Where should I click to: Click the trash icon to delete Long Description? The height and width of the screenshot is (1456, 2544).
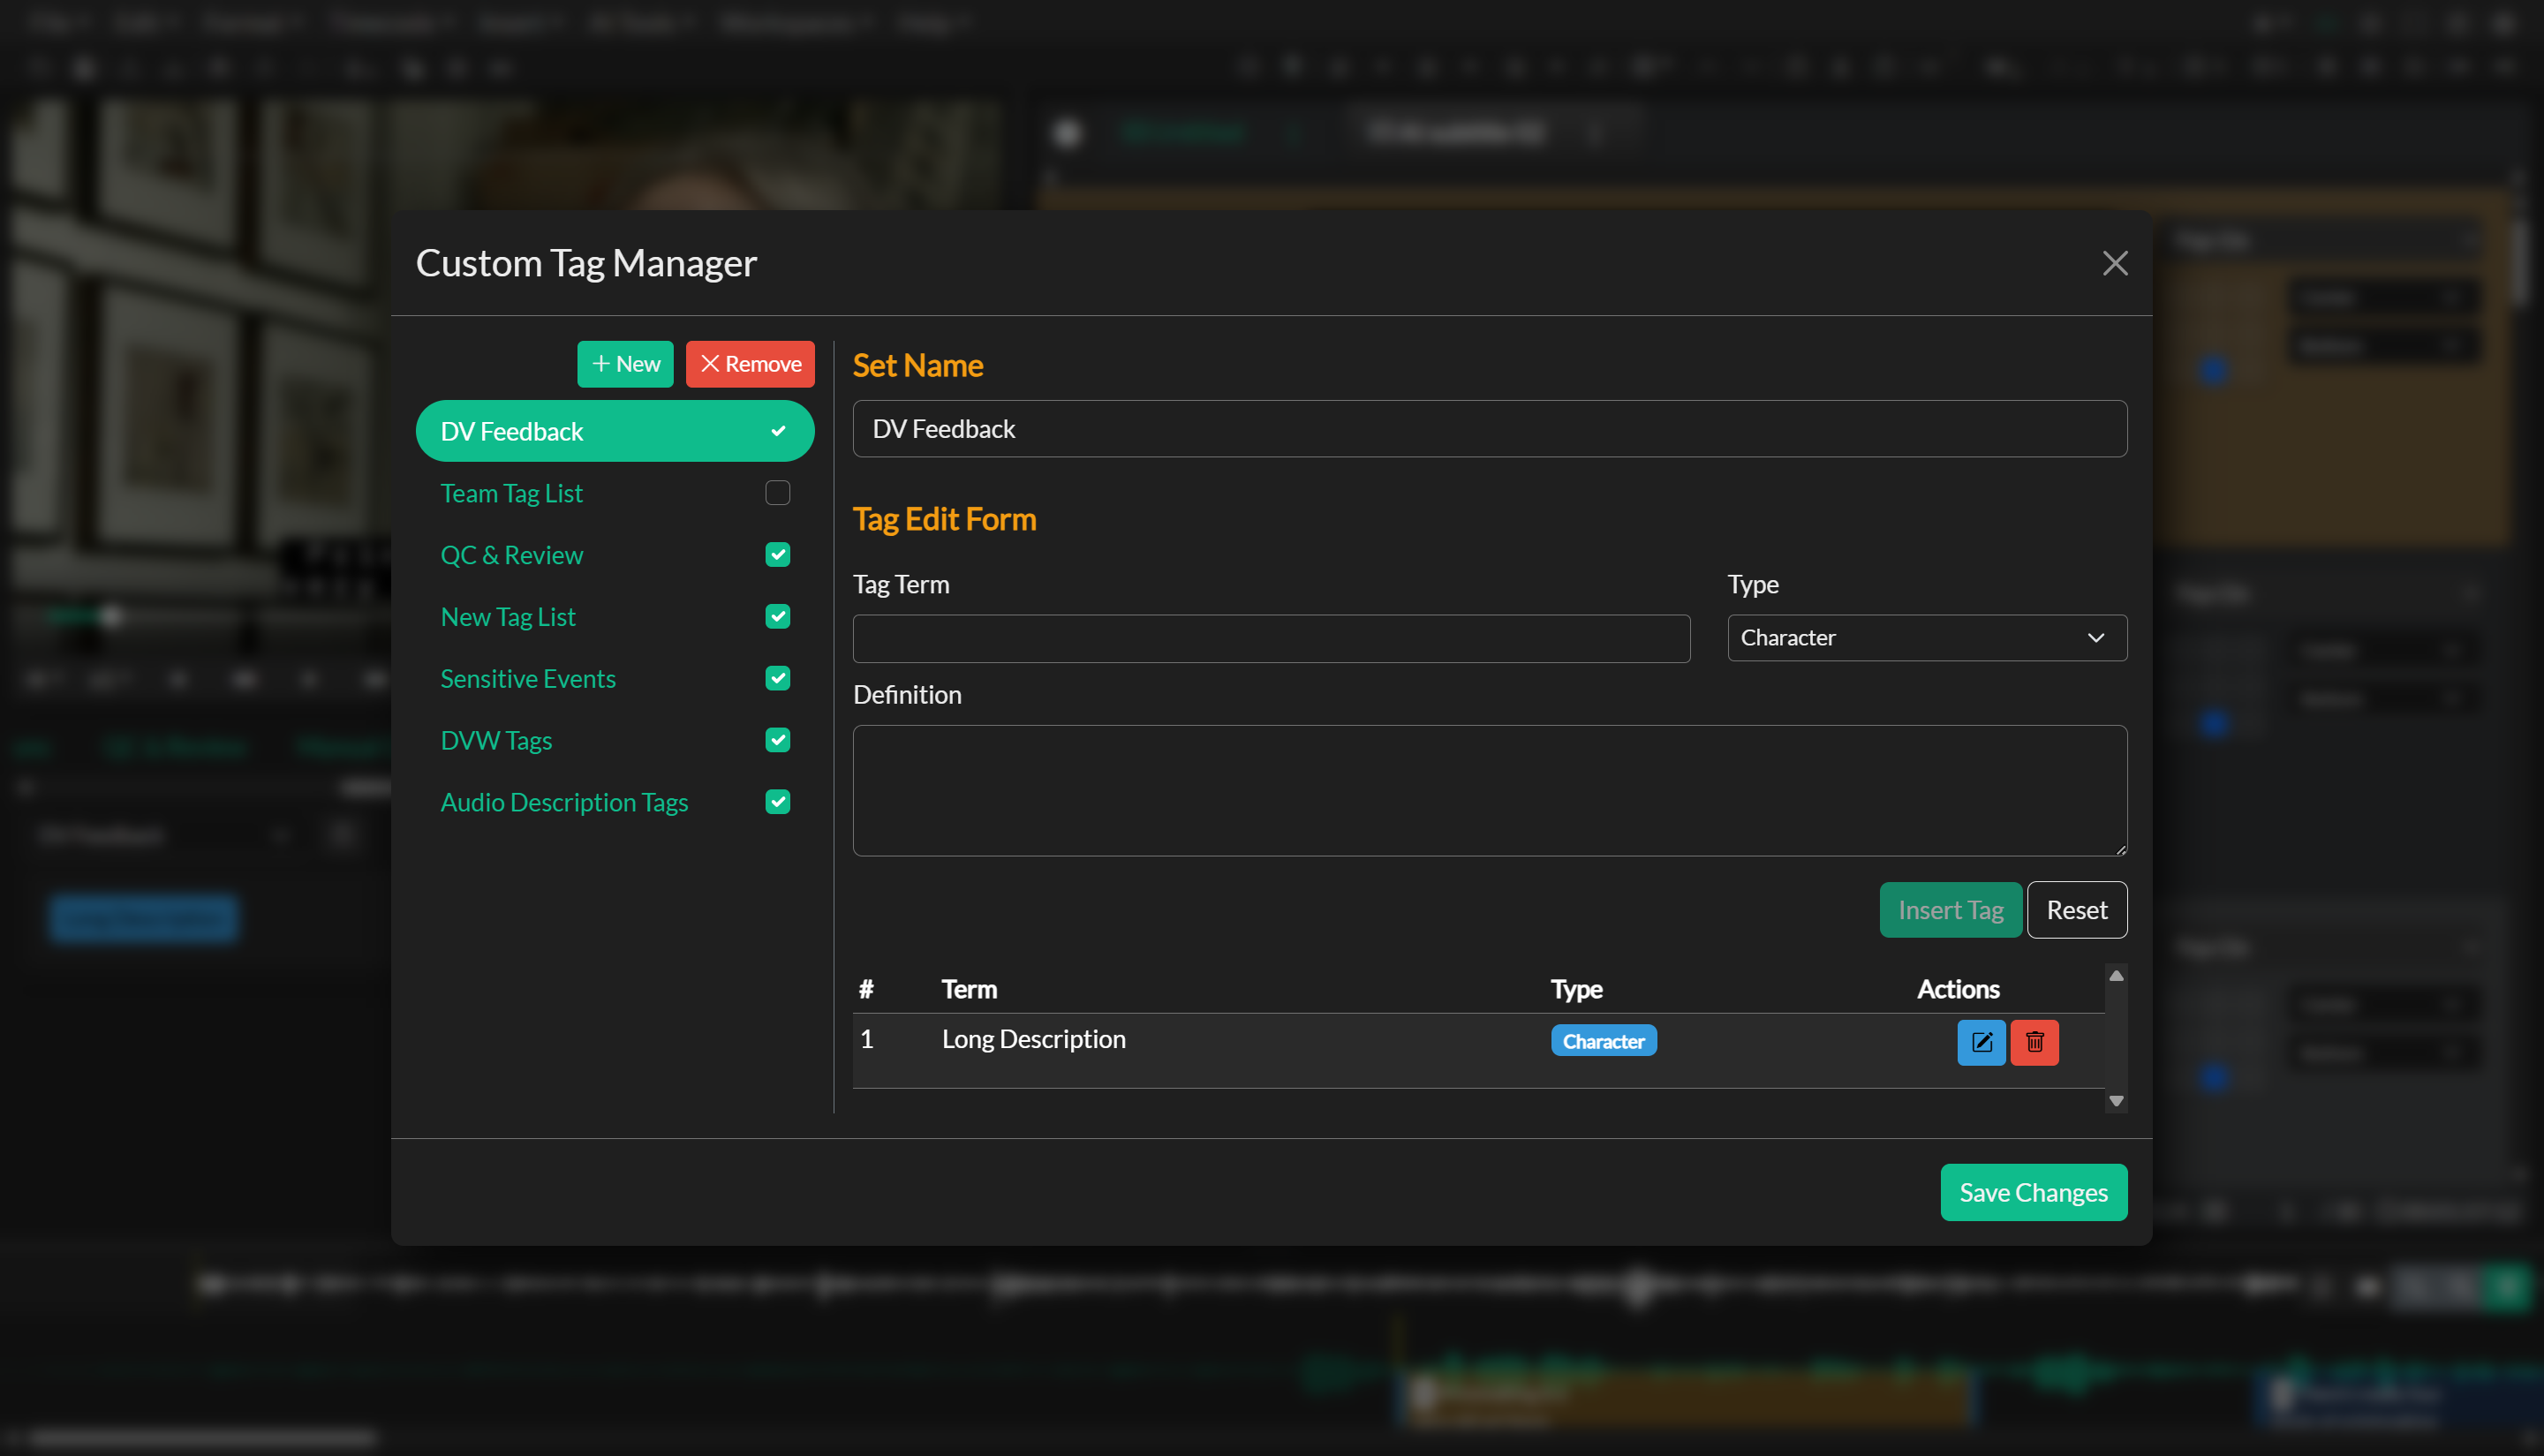tap(2035, 1042)
